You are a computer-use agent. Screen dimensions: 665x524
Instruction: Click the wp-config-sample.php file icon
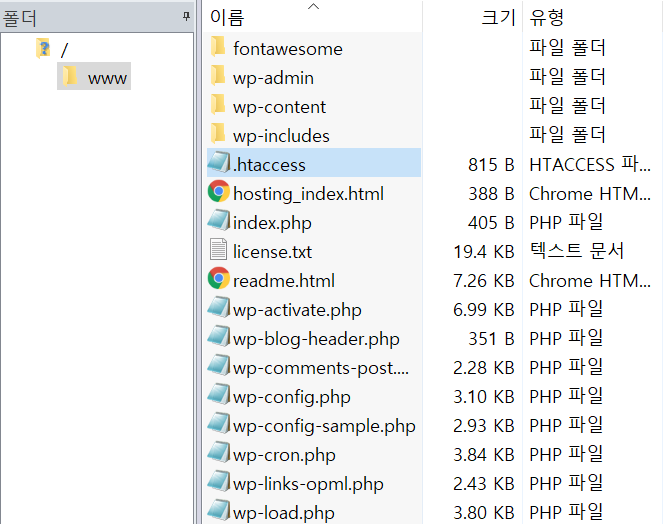click(x=219, y=424)
